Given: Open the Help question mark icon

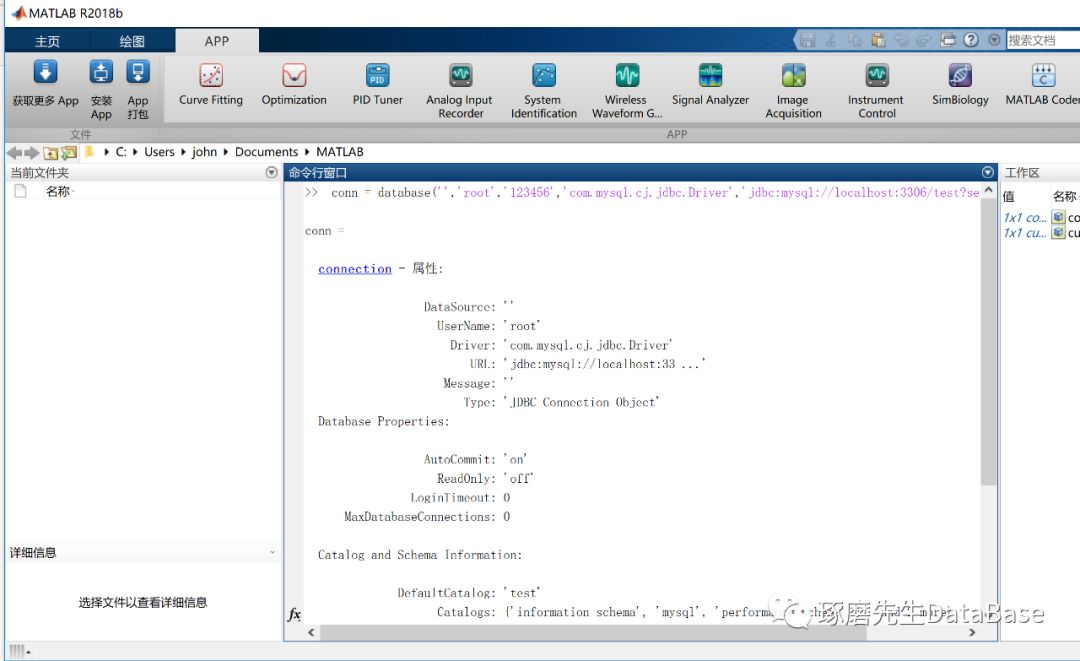Looking at the screenshot, I should click(x=971, y=40).
